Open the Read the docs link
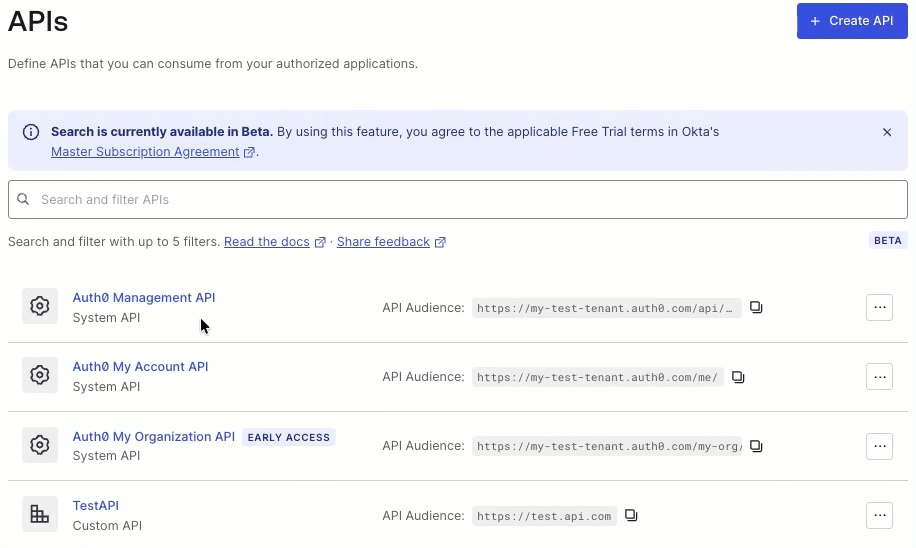916x548 pixels. pyautogui.click(x=266, y=242)
